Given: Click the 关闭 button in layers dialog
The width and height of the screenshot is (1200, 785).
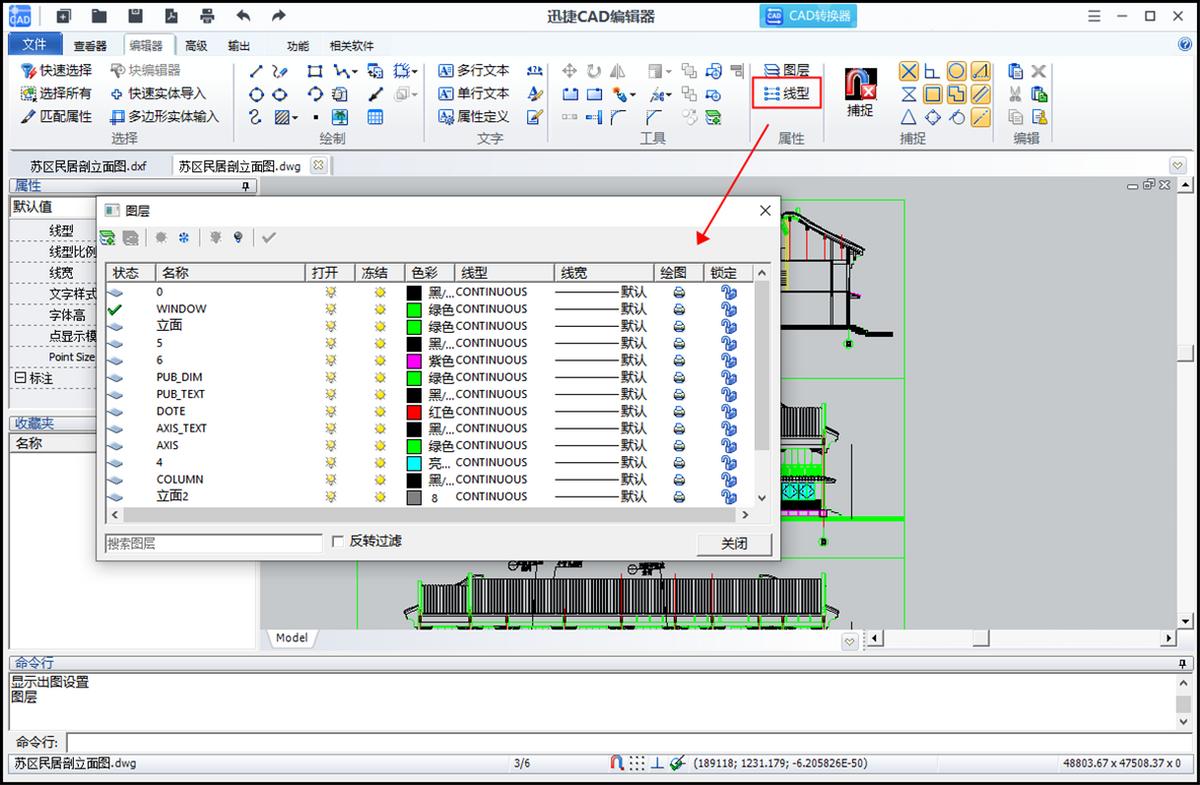Looking at the screenshot, I should point(734,543).
